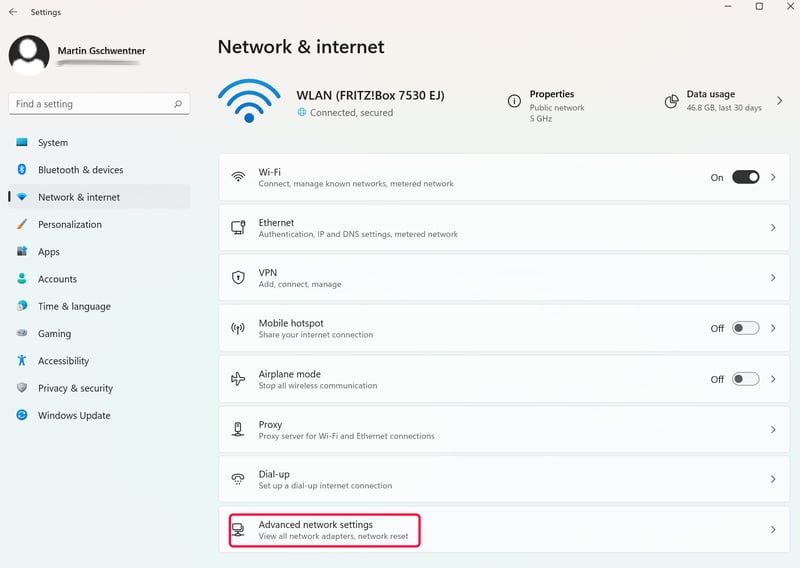Expand Advanced network settings chevron
The width and height of the screenshot is (800, 568).
click(773, 530)
